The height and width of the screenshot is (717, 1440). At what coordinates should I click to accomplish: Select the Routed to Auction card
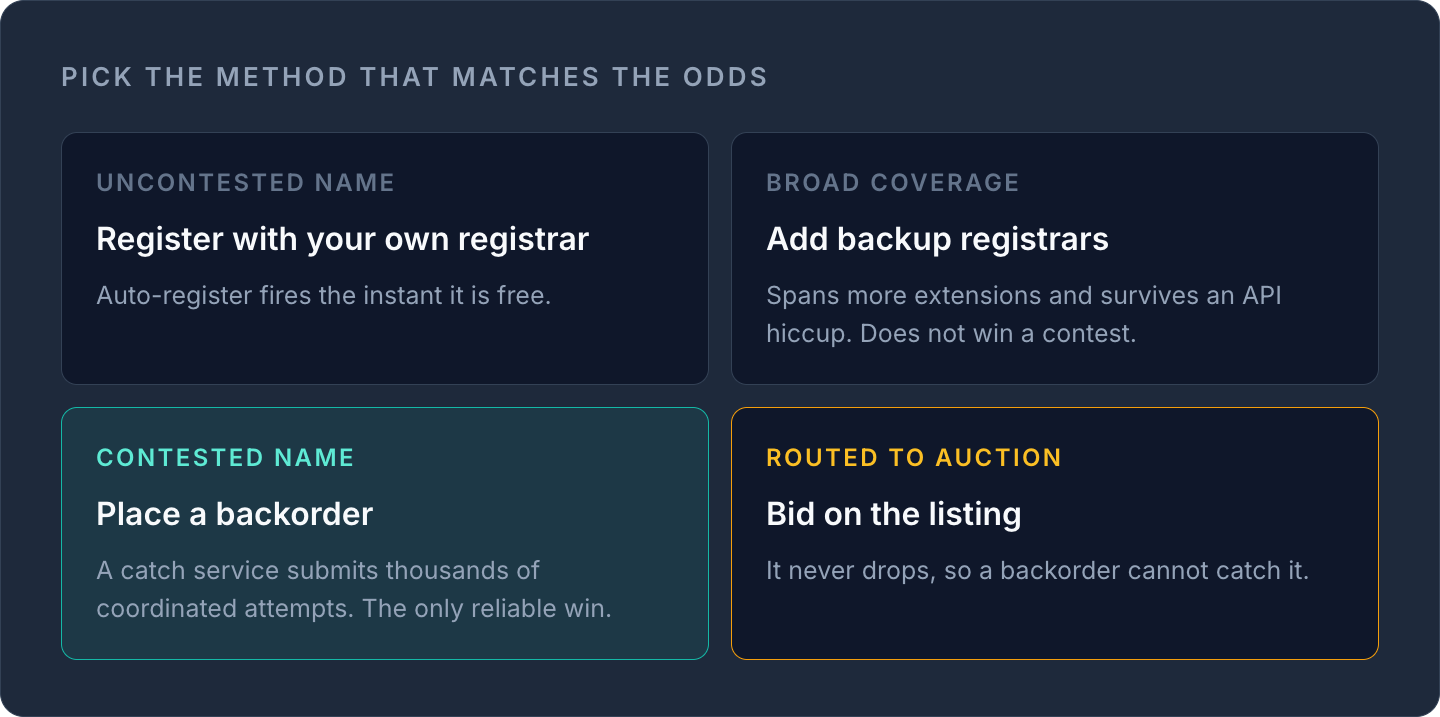coord(1055,533)
